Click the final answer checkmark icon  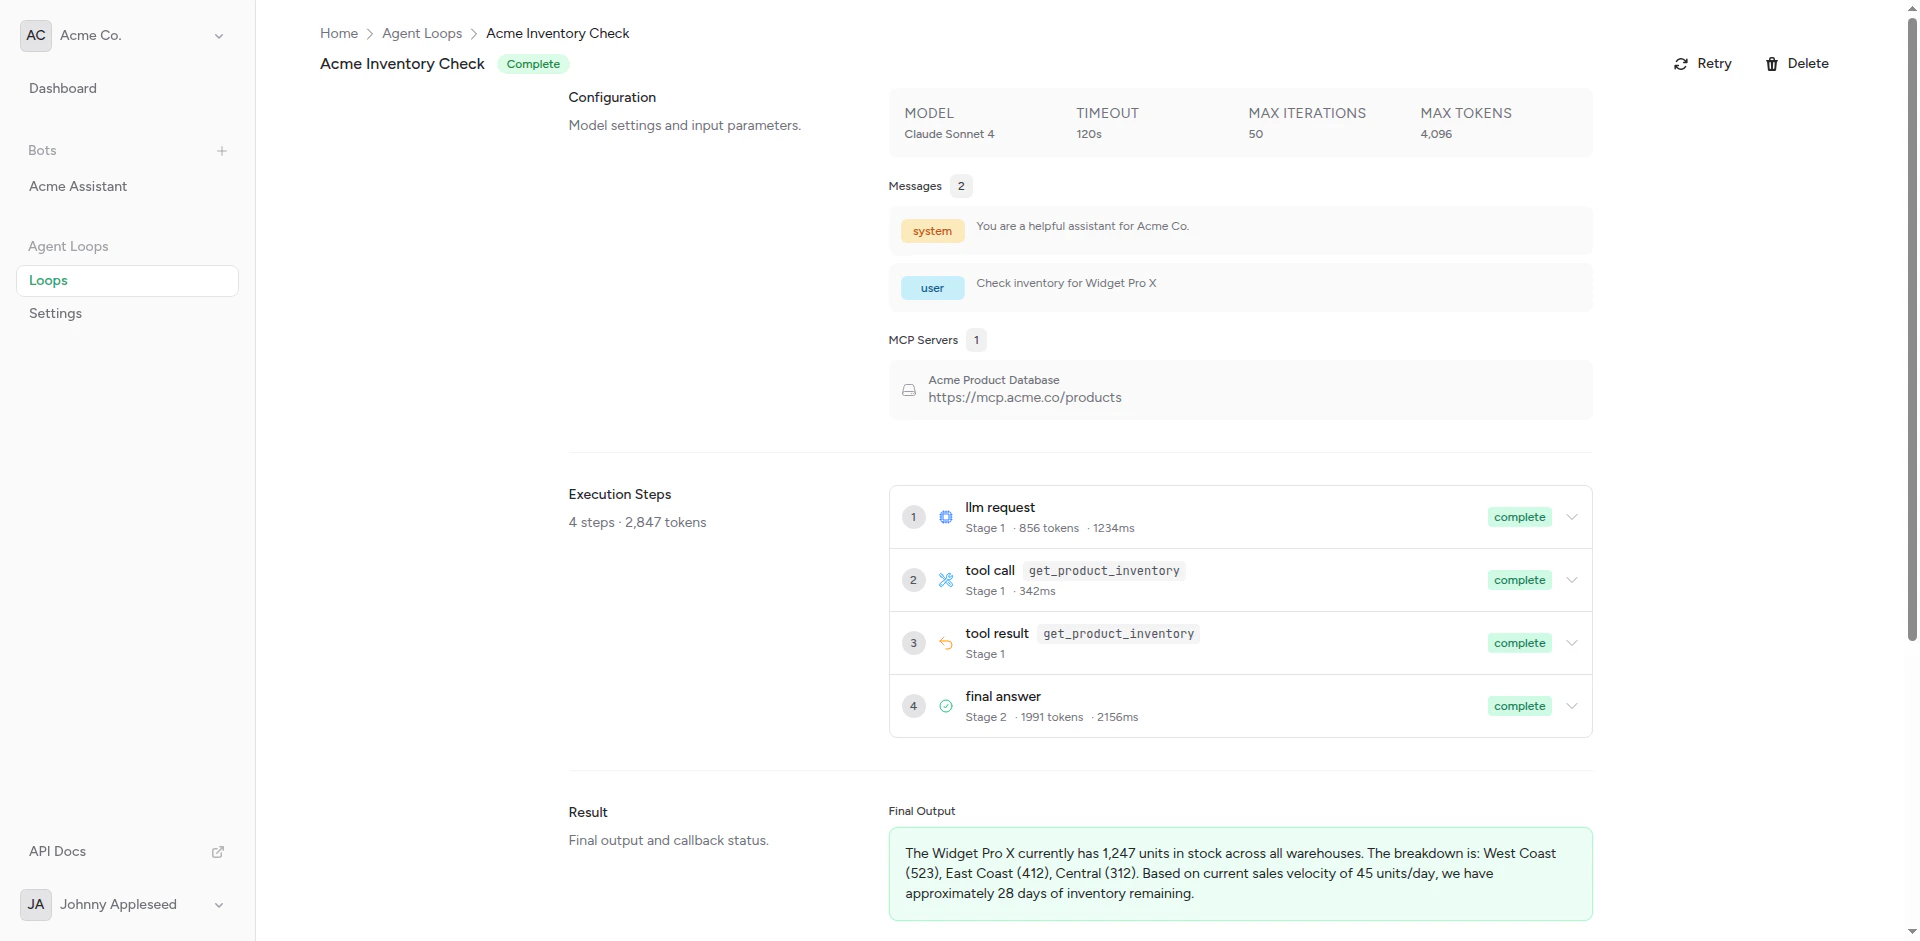946,706
